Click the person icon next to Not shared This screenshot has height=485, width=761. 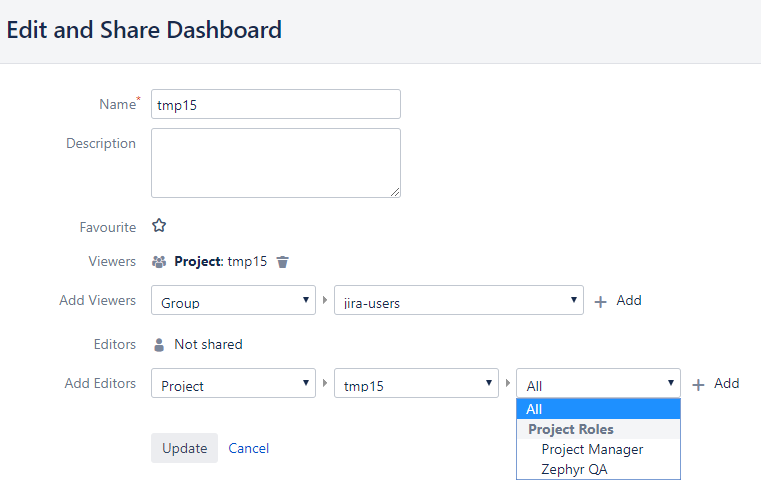159,345
